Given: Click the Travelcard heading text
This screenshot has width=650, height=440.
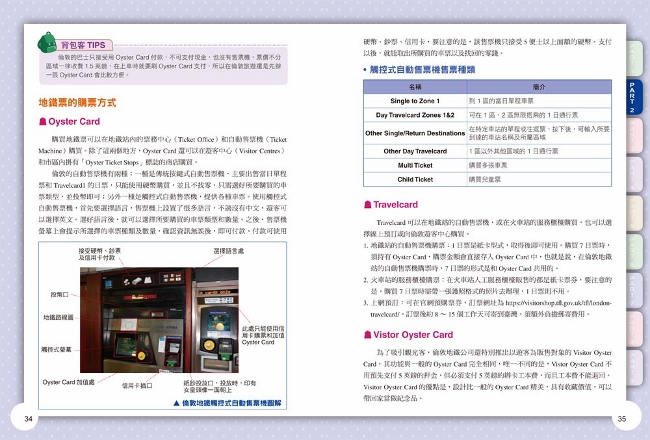Looking at the screenshot, I should [x=395, y=204].
